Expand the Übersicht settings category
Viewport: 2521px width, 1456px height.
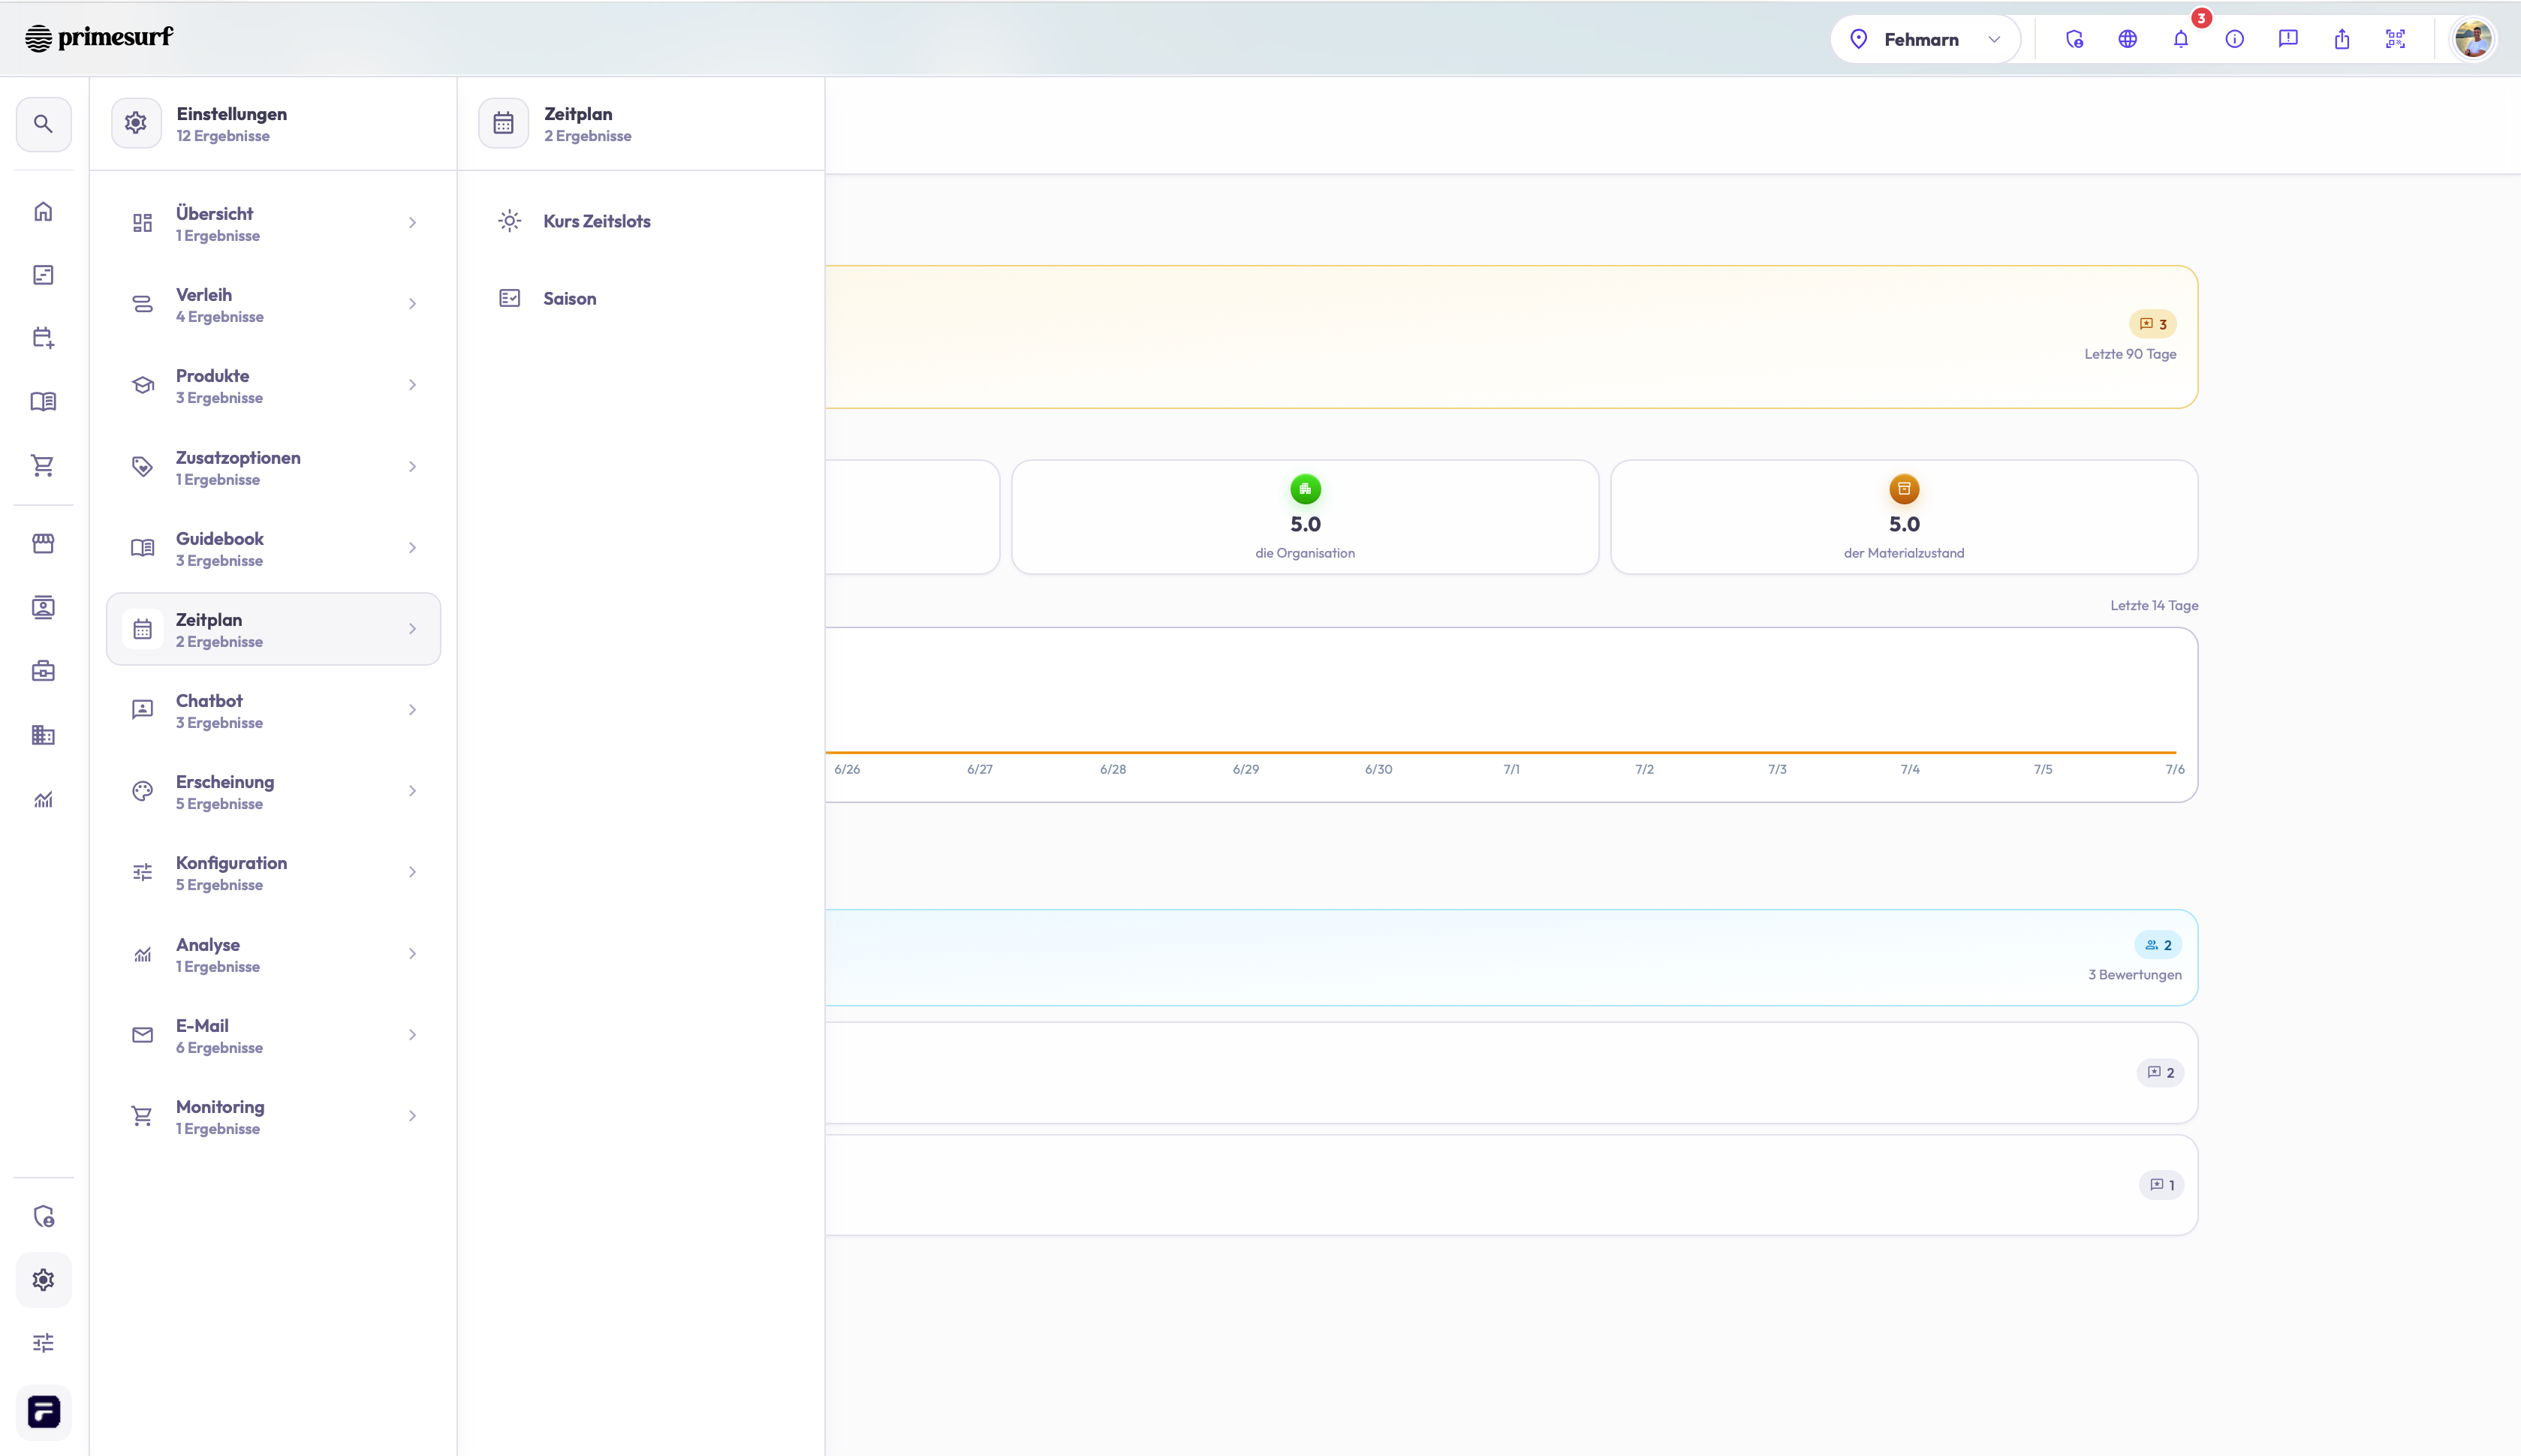273,223
